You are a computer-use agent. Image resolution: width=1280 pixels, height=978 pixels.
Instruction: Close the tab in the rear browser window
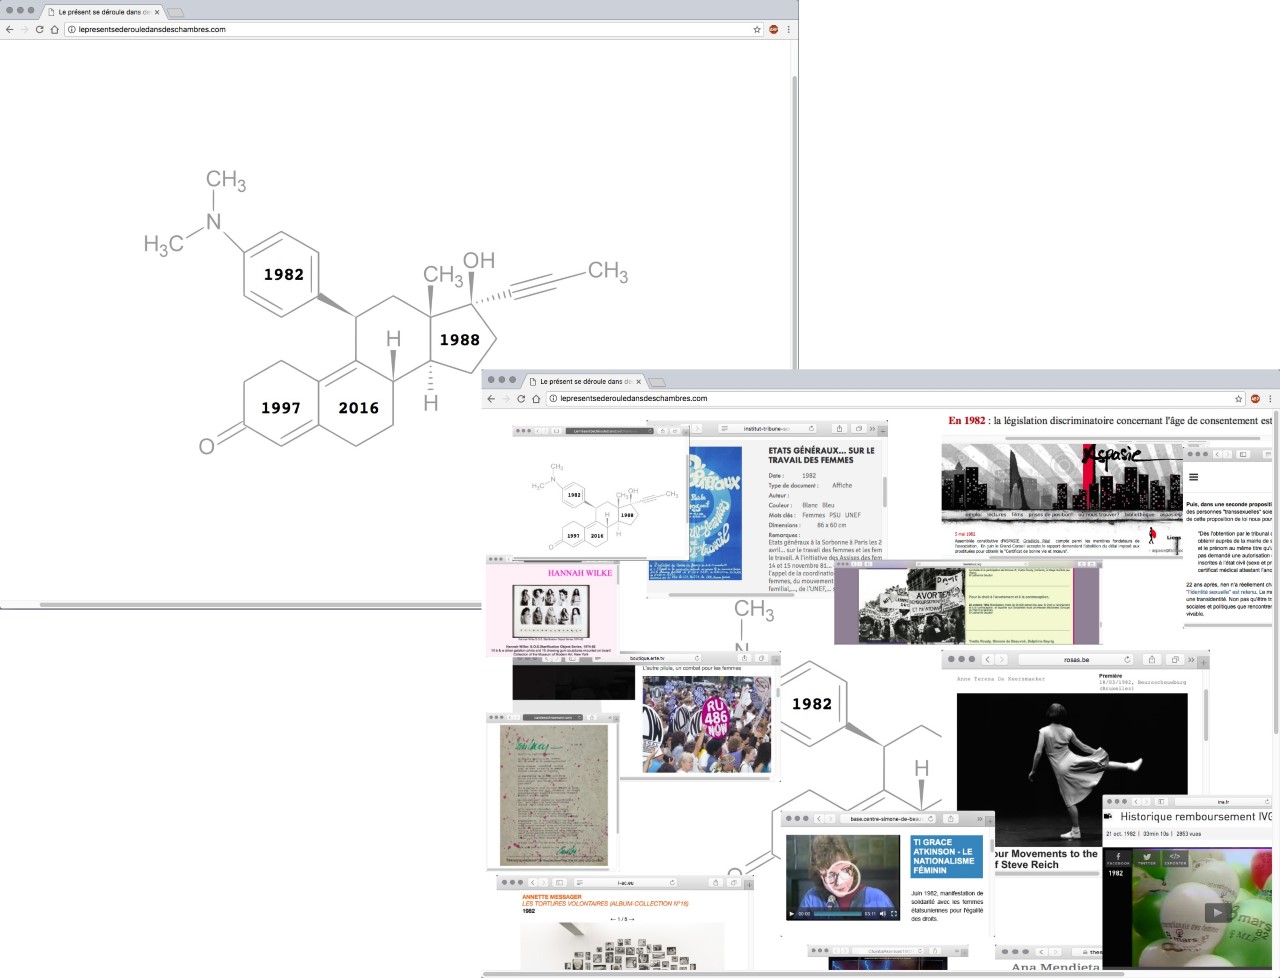pyautogui.click(x=157, y=12)
